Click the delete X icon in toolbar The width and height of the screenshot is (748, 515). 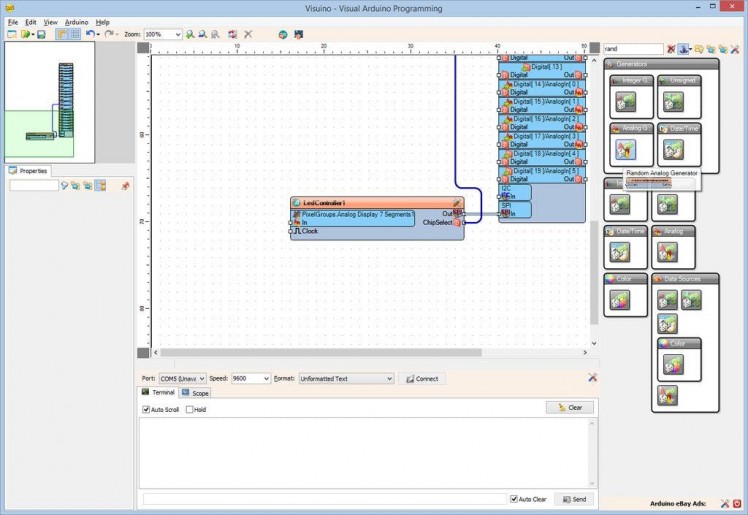[x=248, y=34]
